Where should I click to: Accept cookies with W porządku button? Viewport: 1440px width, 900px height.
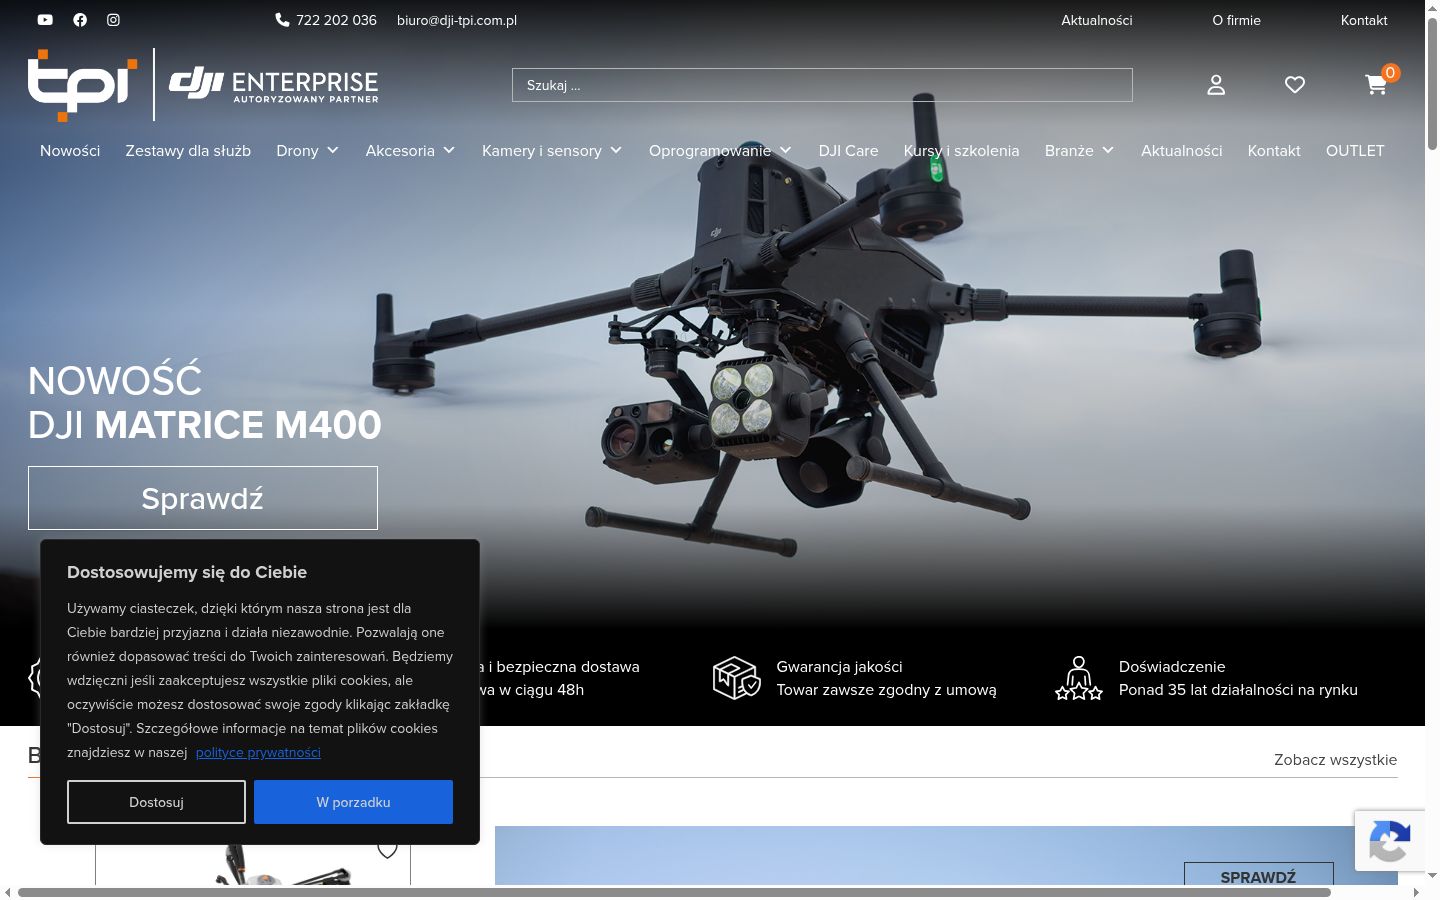(x=353, y=802)
